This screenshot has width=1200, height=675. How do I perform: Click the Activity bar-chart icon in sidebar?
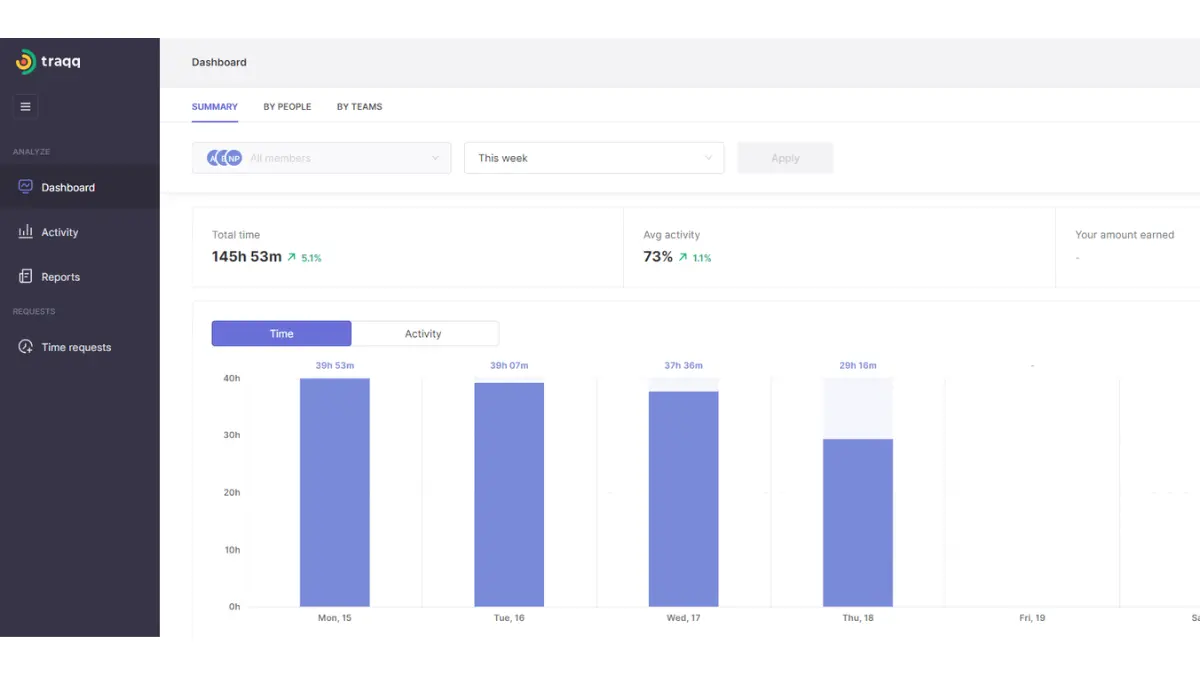[26, 232]
